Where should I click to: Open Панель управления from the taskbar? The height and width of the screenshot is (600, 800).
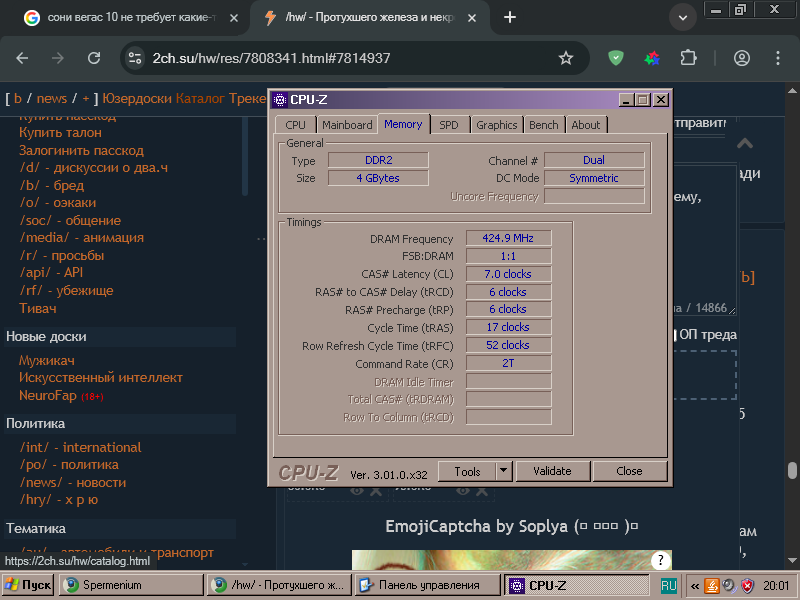pyautogui.click(x=428, y=585)
